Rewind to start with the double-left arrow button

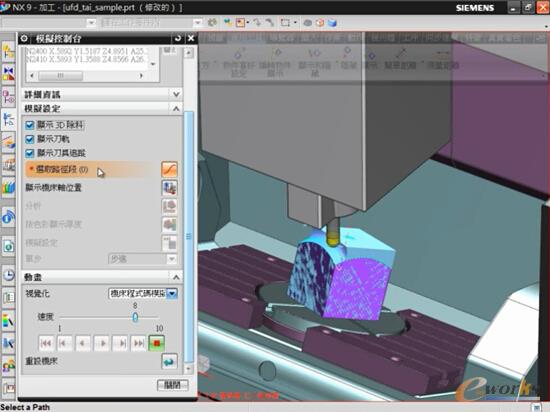pos(46,343)
